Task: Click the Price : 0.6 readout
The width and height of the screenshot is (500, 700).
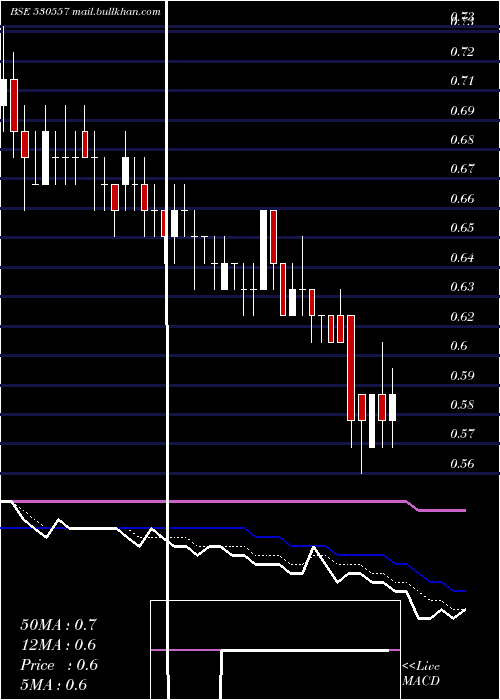Action: [x=58, y=665]
